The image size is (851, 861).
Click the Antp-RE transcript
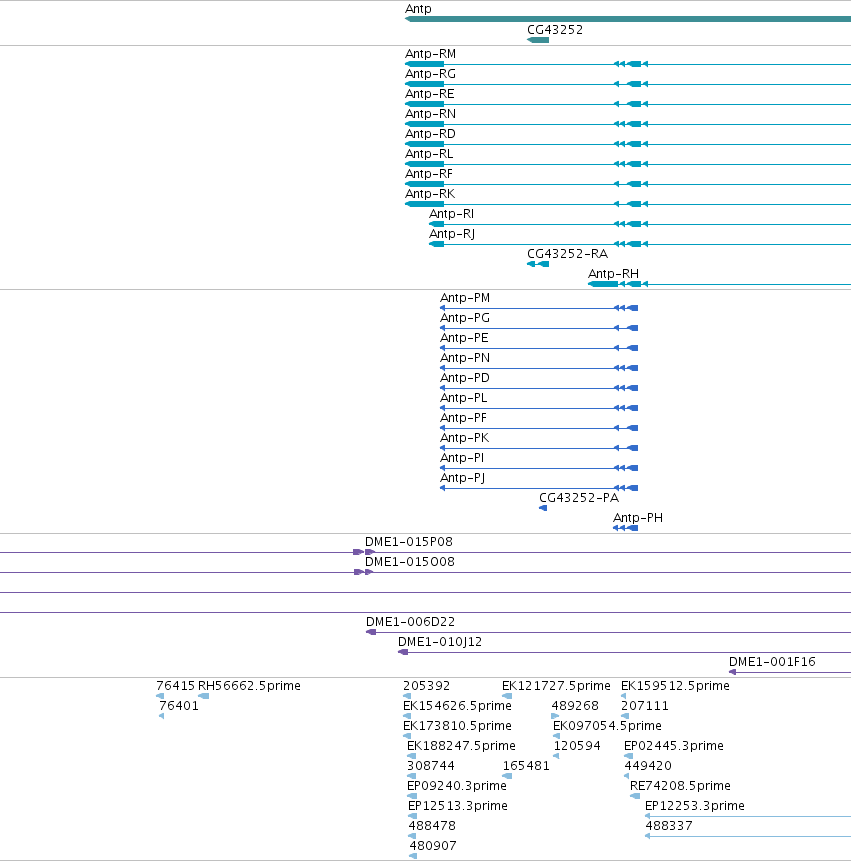628,104
